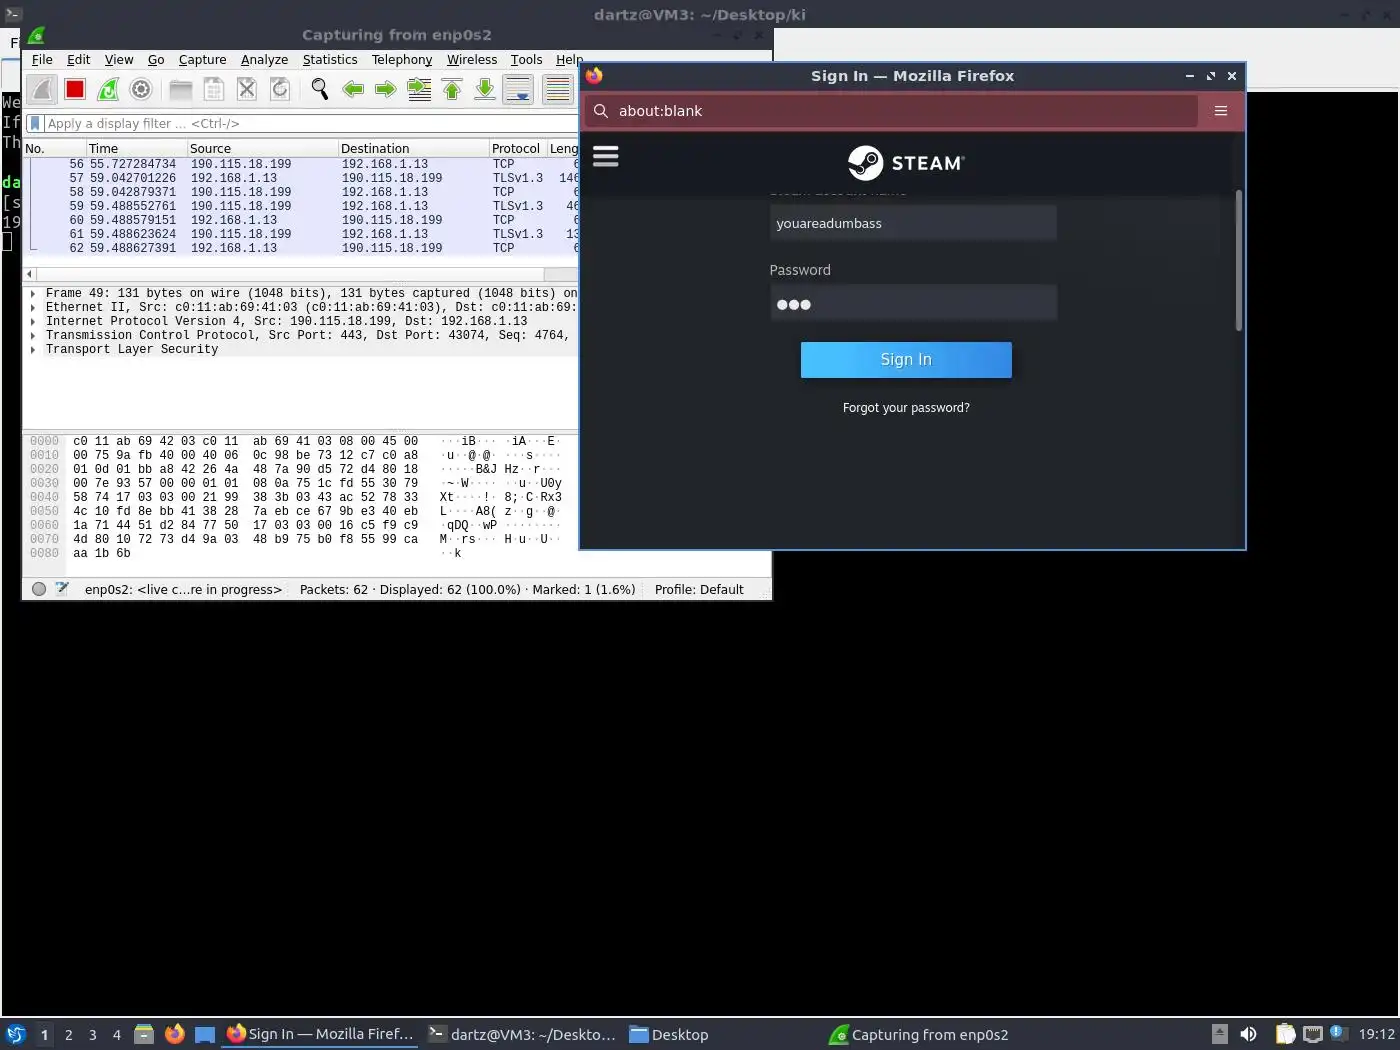
Task: Click the open capture file icon
Action: click(x=181, y=90)
